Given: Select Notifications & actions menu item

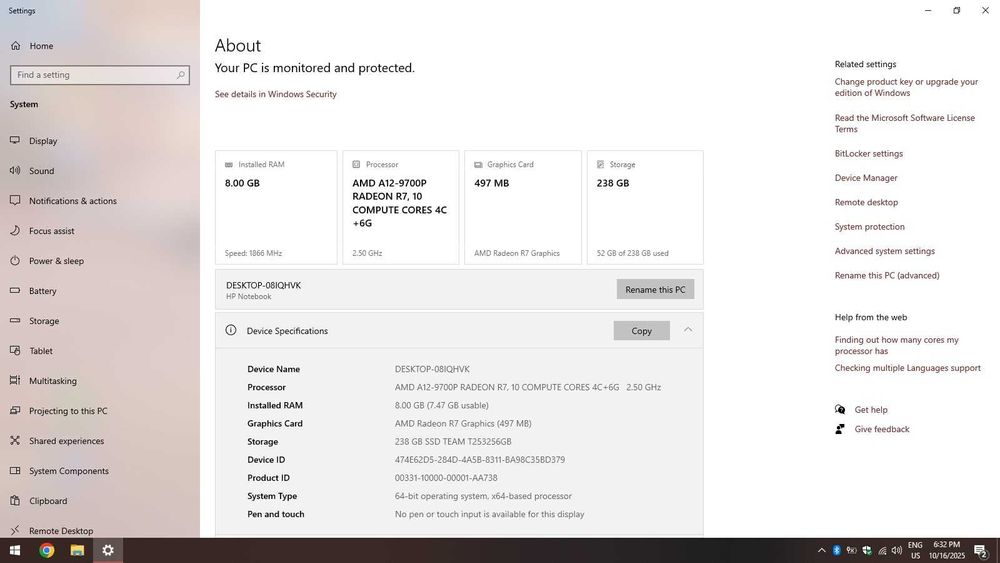Looking at the screenshot, I should [72, 201].
